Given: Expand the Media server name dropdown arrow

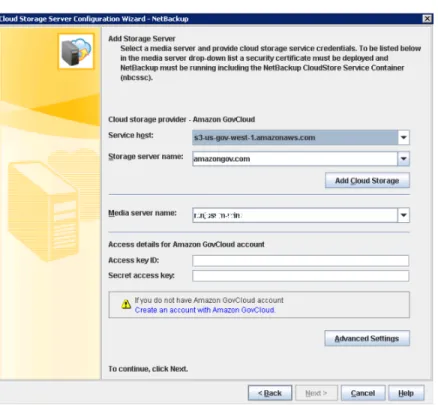Looking at the screenshot, I should click(403, 215).
